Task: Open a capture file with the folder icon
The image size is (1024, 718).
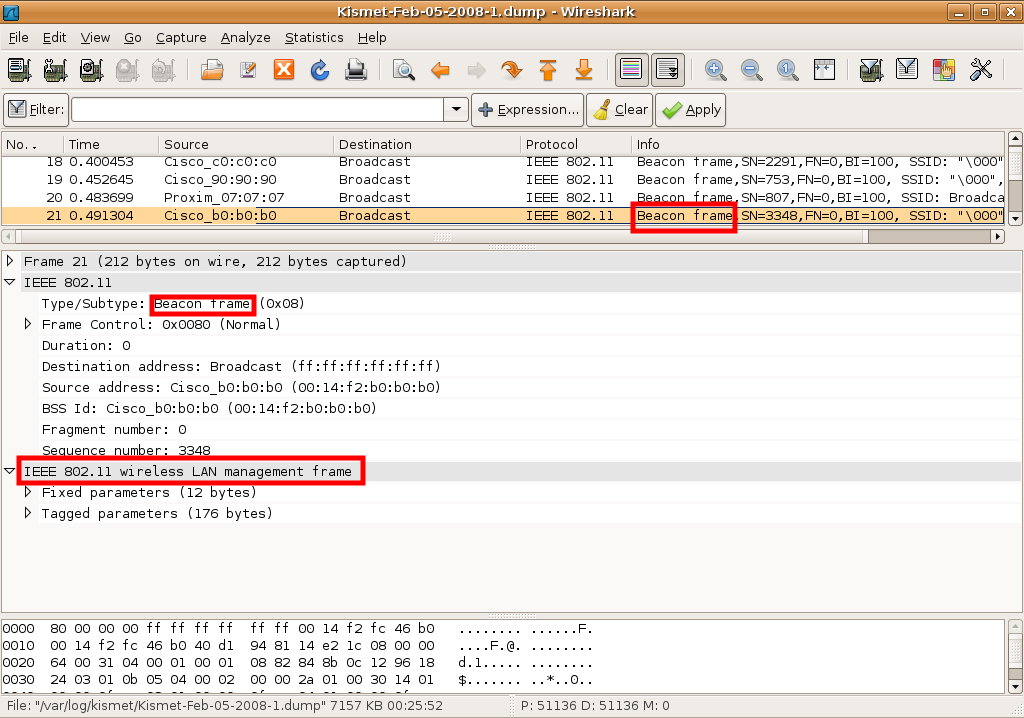Action: [x=212, y=70]
